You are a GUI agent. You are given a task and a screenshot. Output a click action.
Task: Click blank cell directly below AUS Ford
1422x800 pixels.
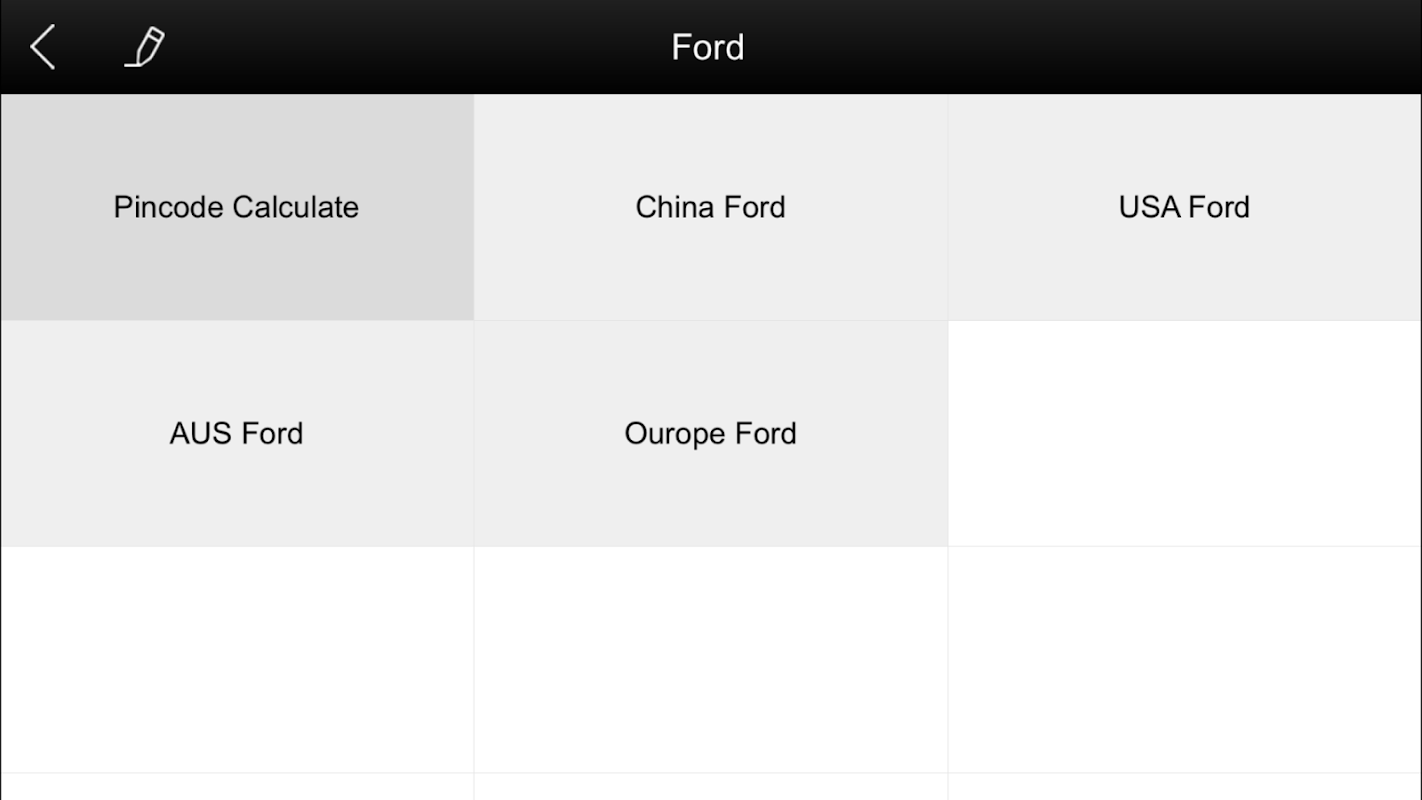coord(236,660)
